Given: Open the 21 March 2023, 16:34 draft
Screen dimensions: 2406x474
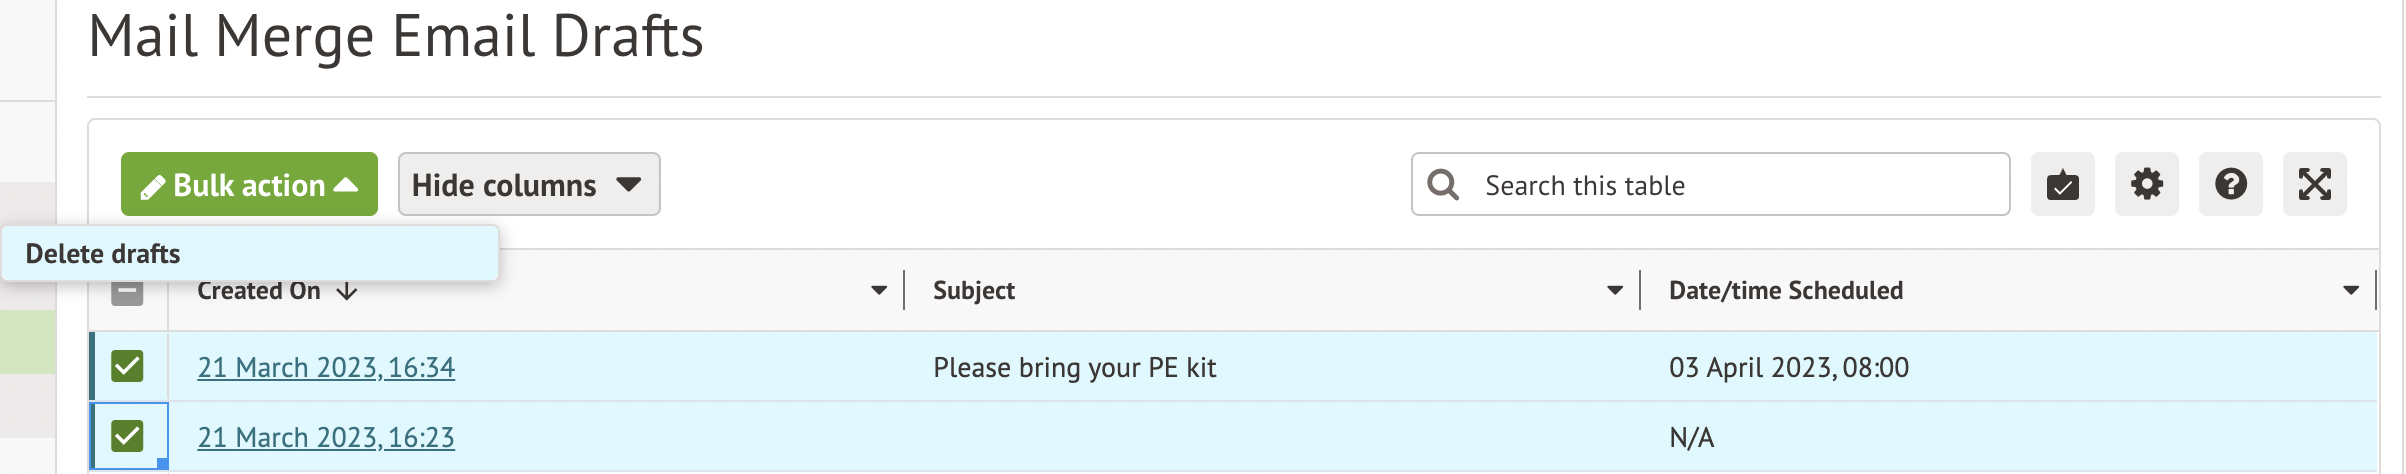Looking at the screenshot, I should click(x=326, y=368).
